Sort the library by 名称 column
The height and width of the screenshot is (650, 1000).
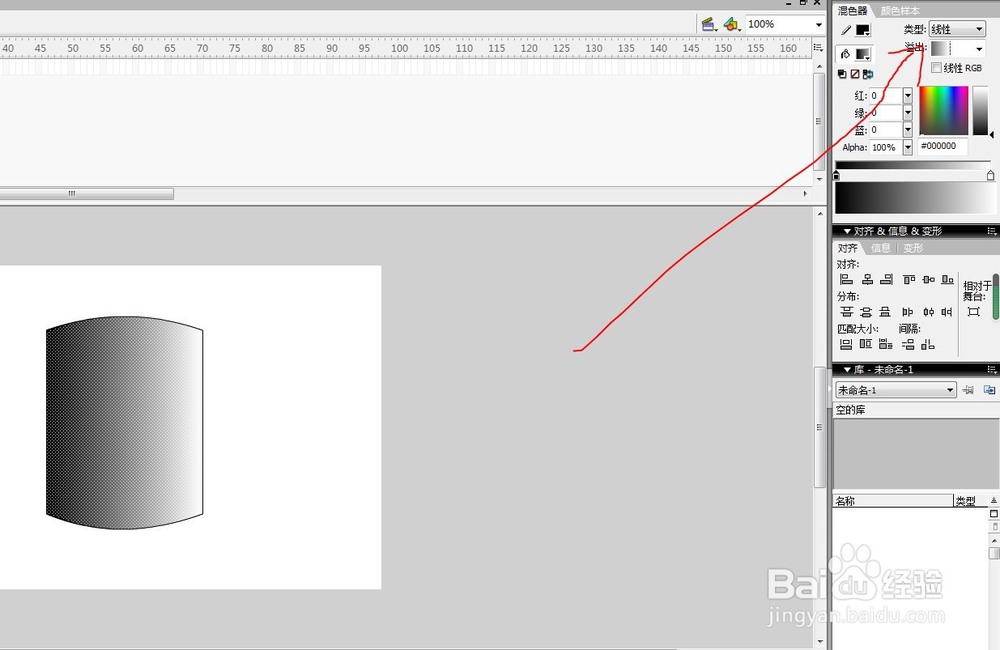(x=893, y=501)
